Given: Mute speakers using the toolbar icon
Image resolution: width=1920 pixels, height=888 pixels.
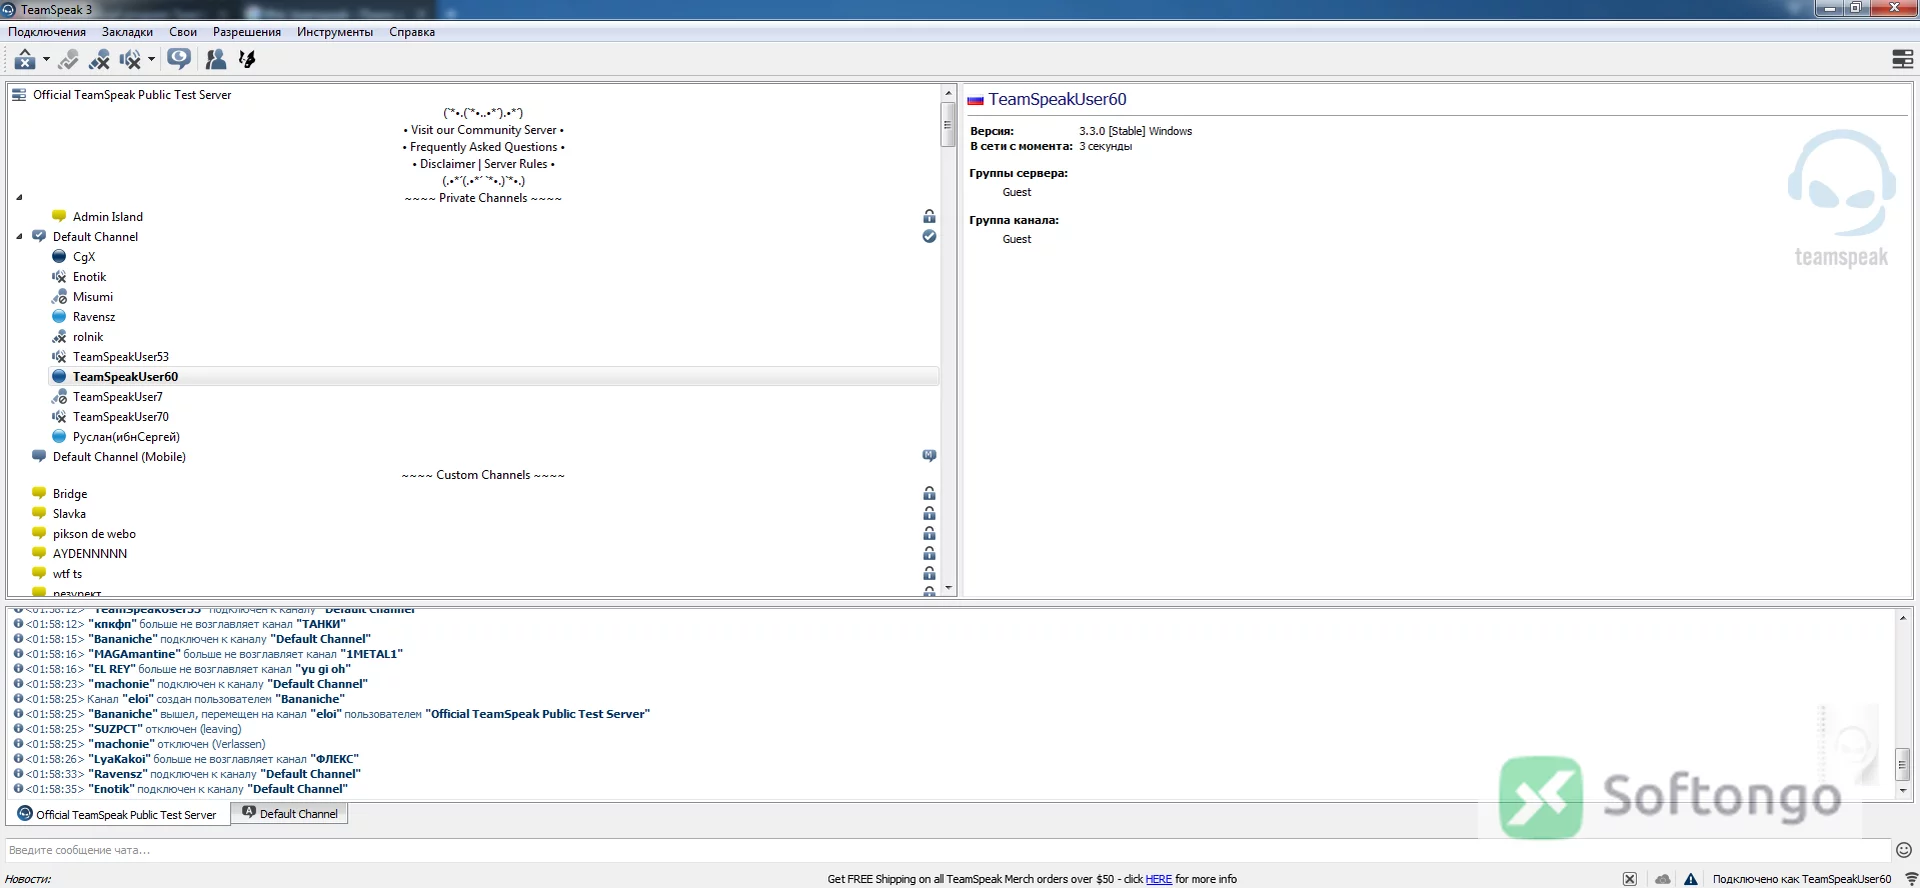Looking at the screenshot, I should pos(130,60).
